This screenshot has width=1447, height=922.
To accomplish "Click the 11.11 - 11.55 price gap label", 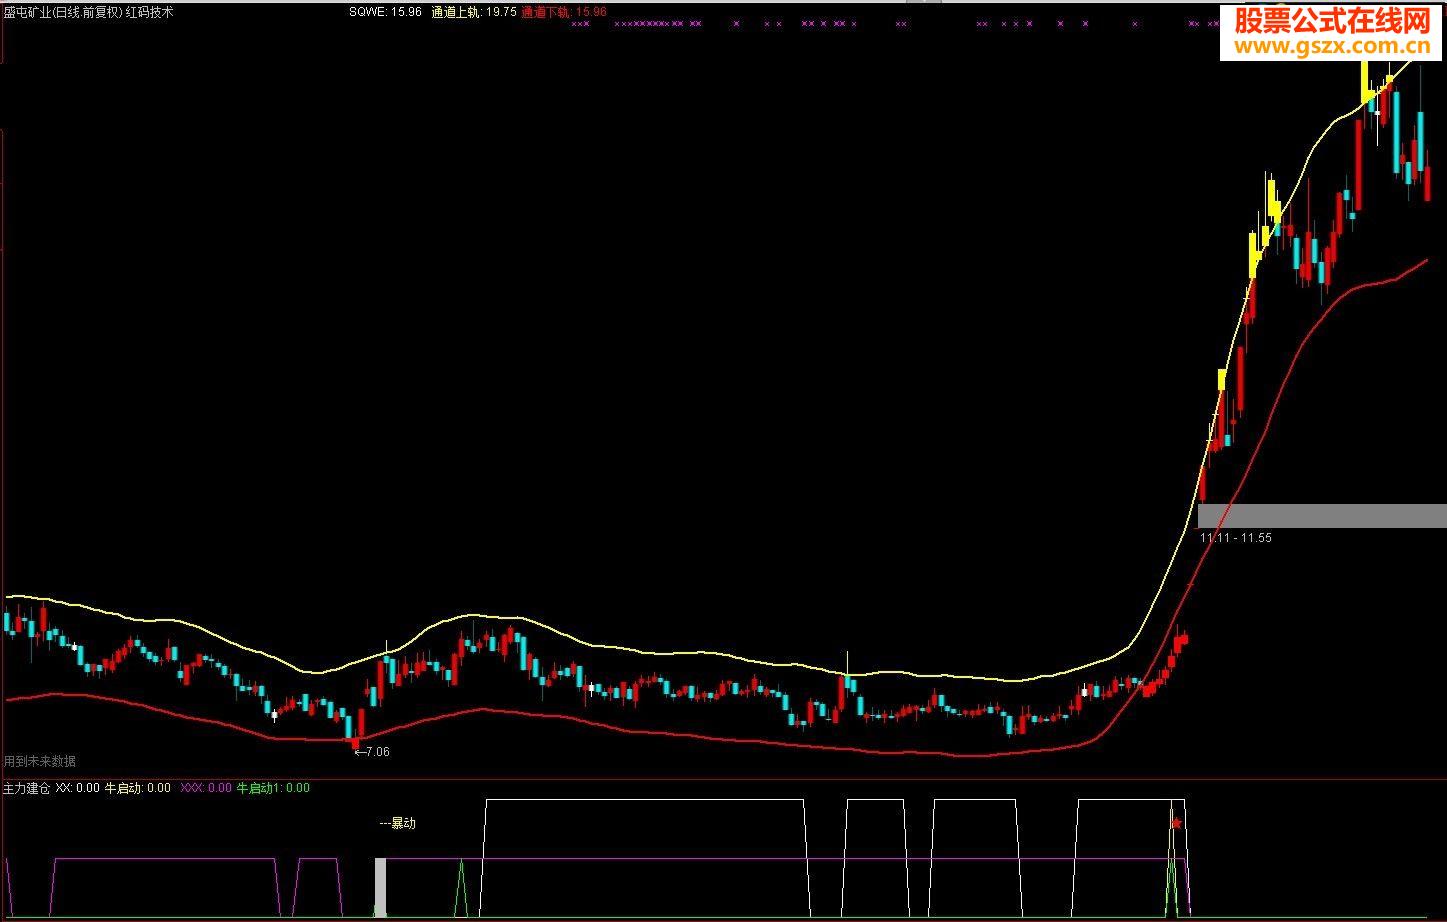I will pyautogui.click(x=1236, y=538).
